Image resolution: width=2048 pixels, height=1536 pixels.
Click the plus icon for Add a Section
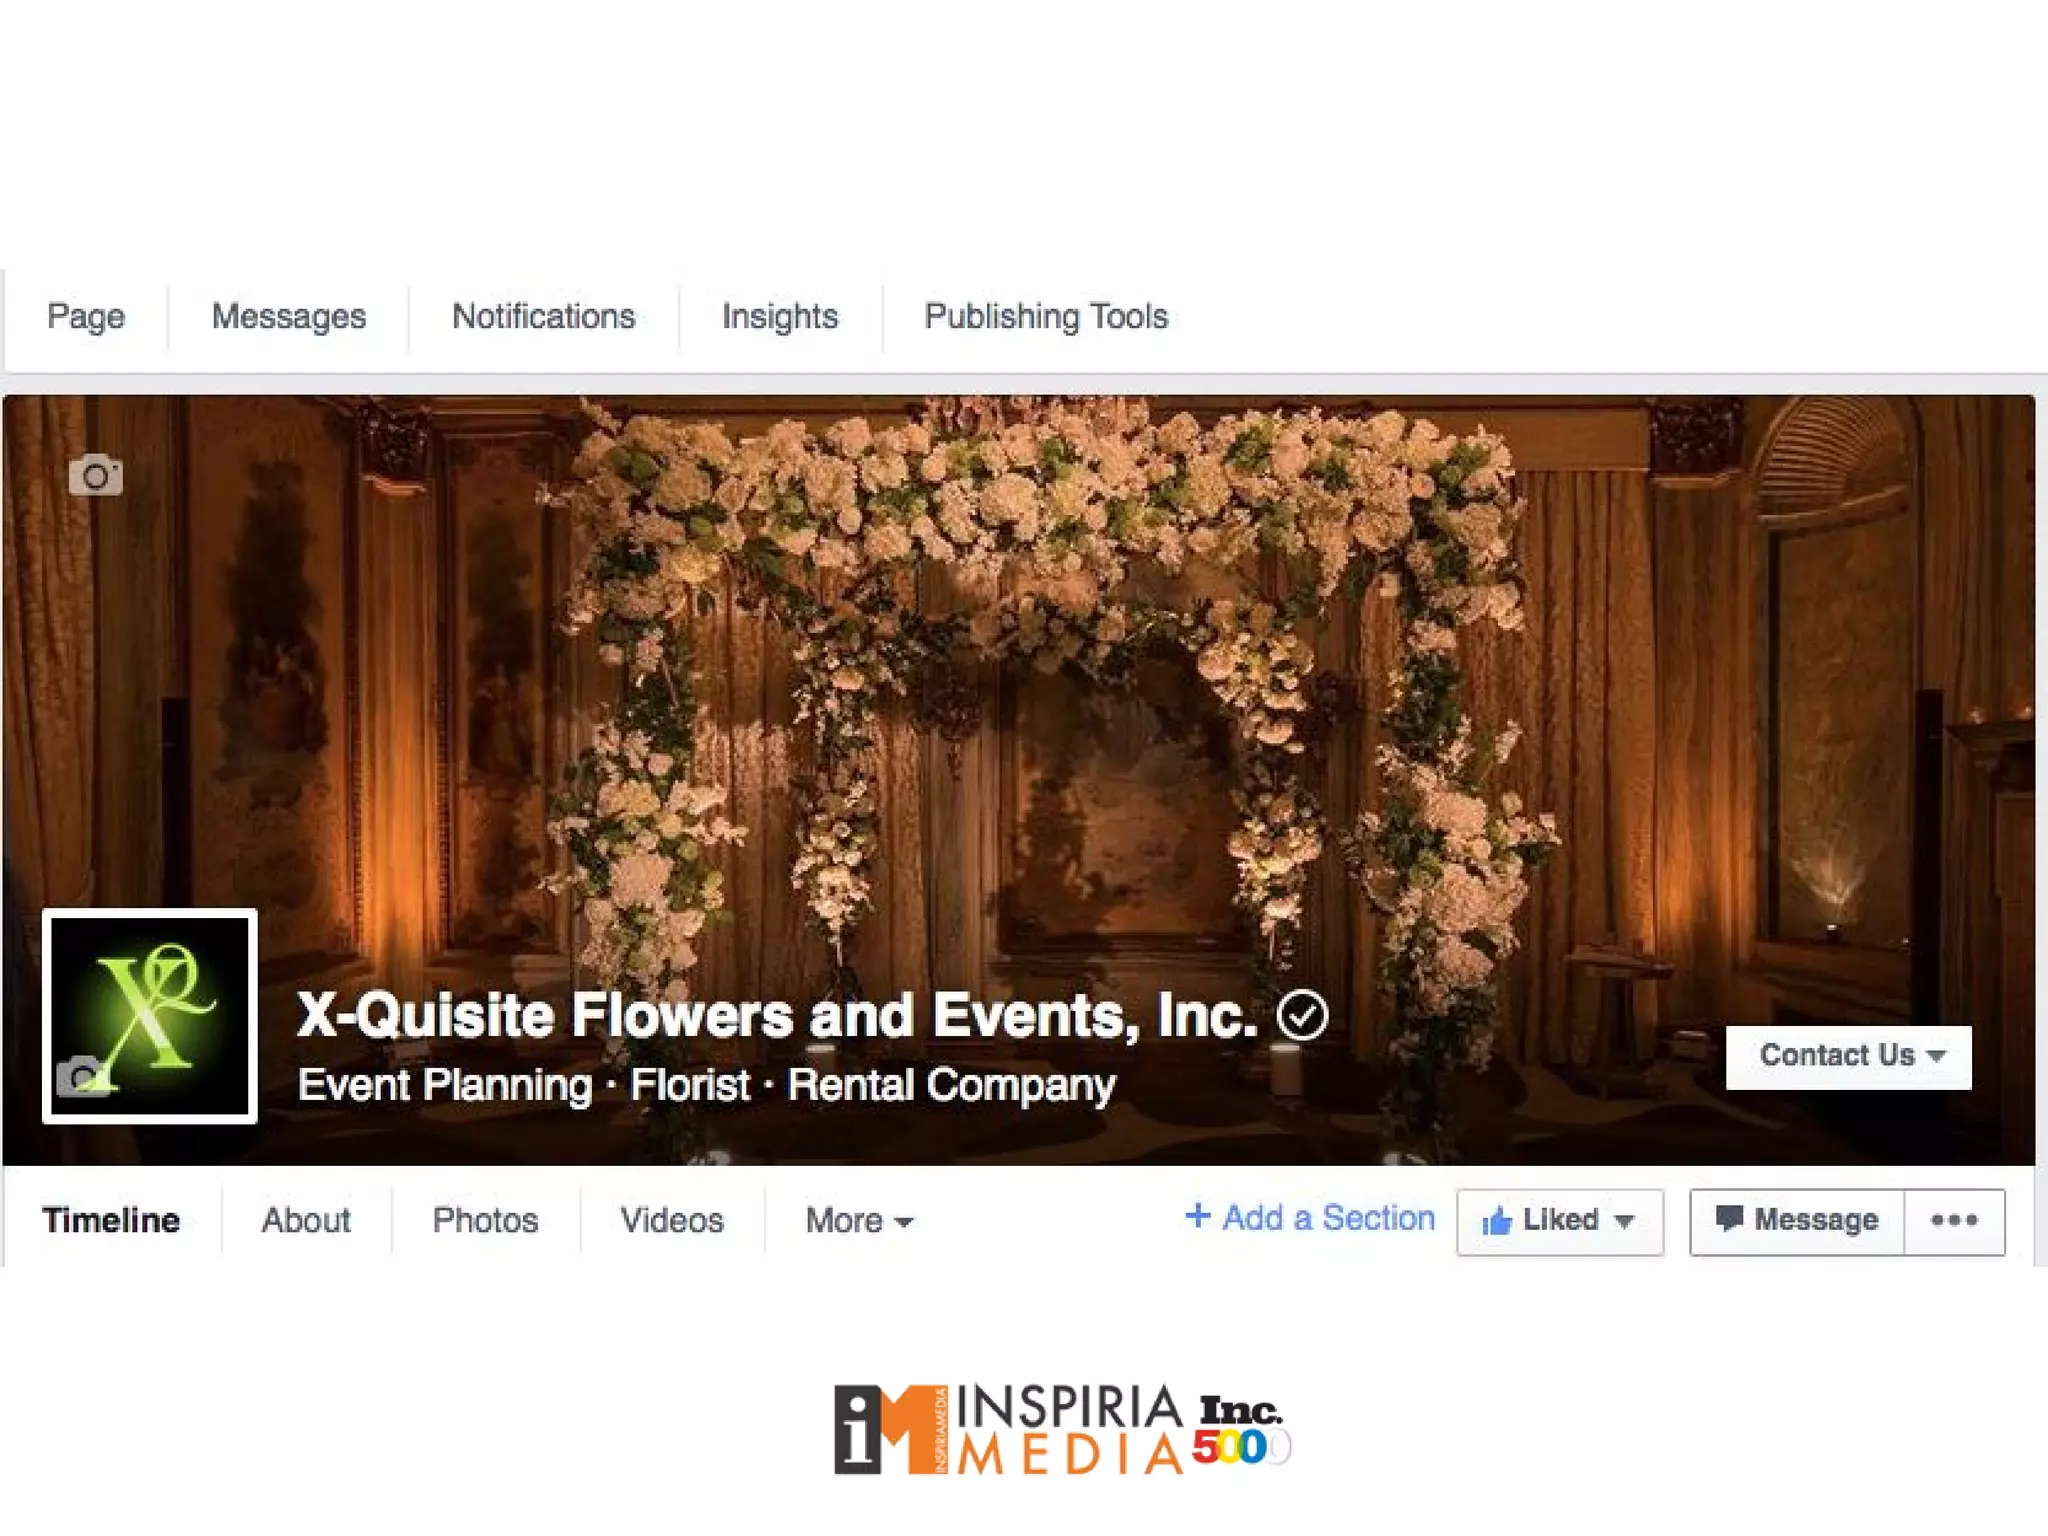pyautogui.click(x=1197, y=1216)
